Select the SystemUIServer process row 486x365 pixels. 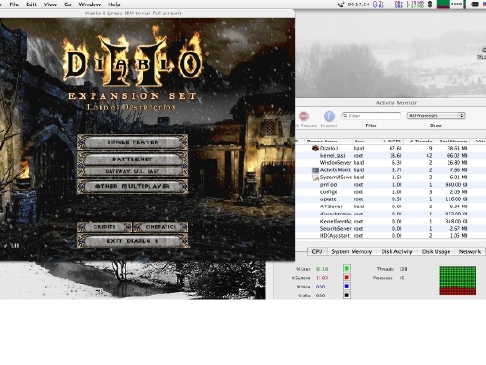[x=391, y=177]
